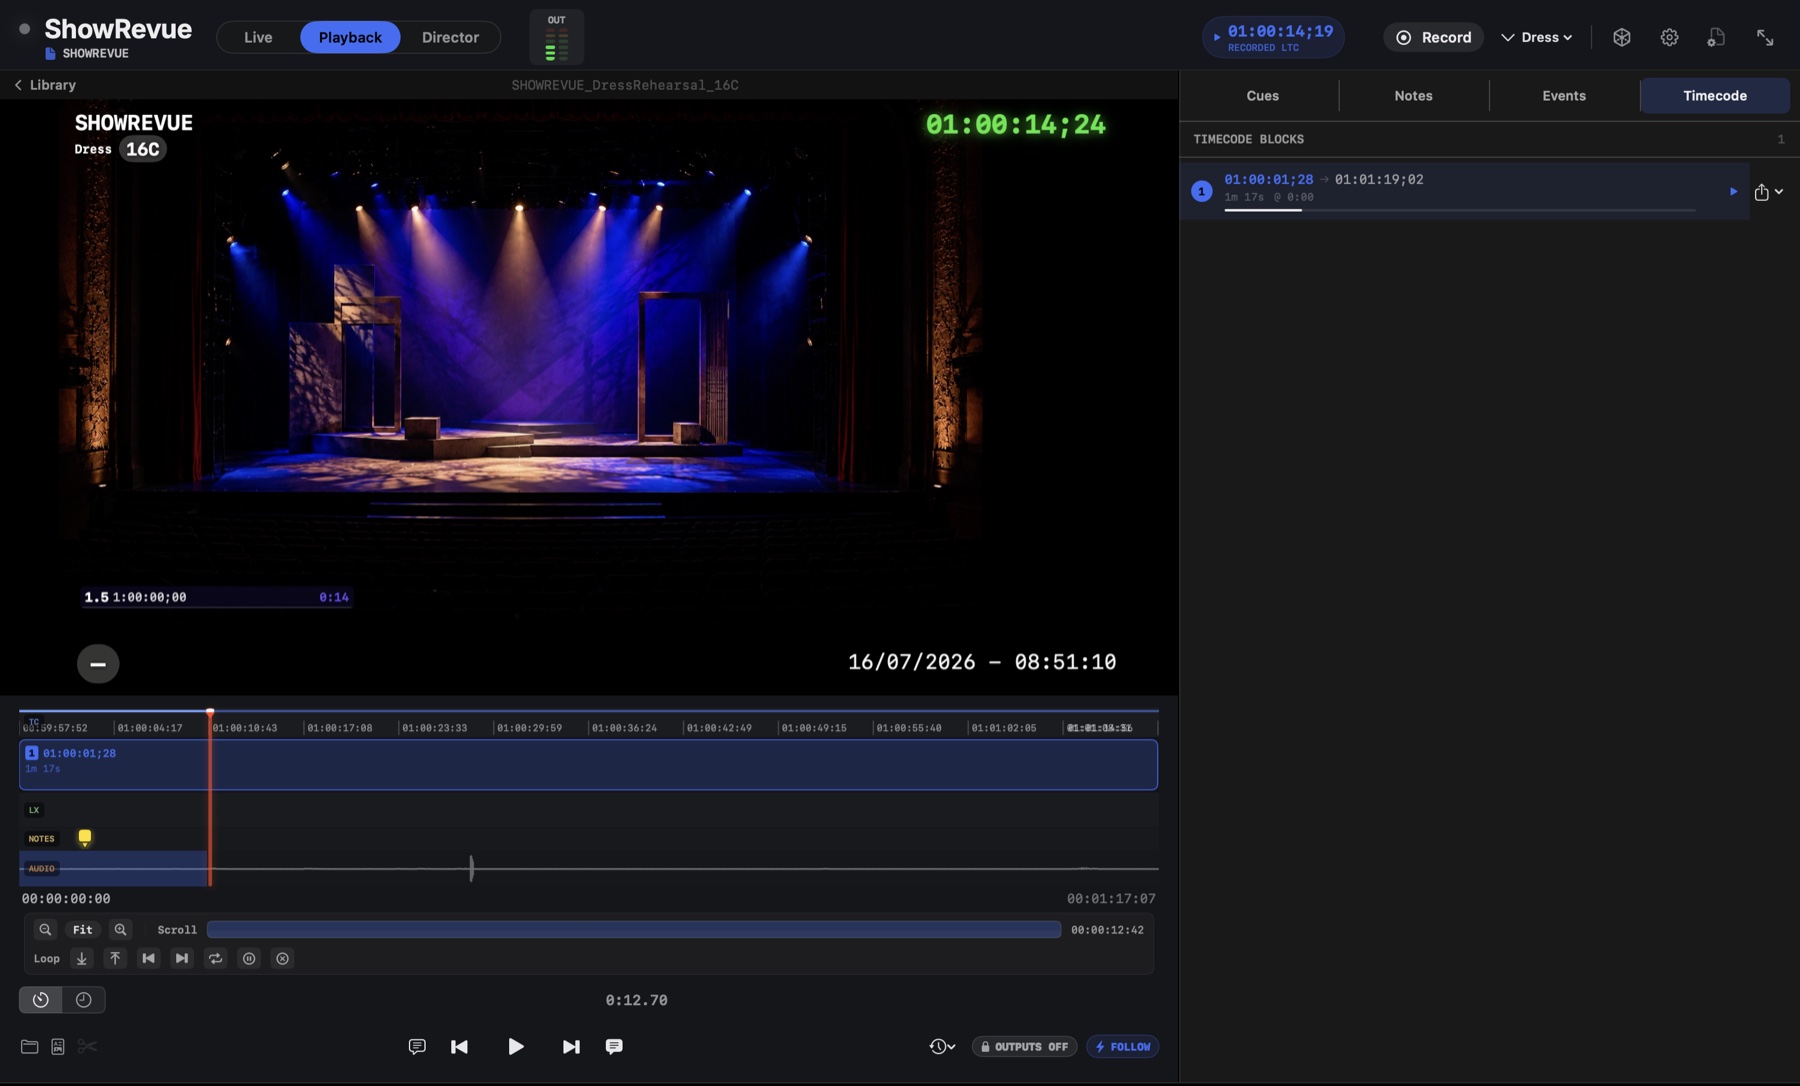
Task: Zoom in the timeline with plus magnifier
Action: point(120,930)
